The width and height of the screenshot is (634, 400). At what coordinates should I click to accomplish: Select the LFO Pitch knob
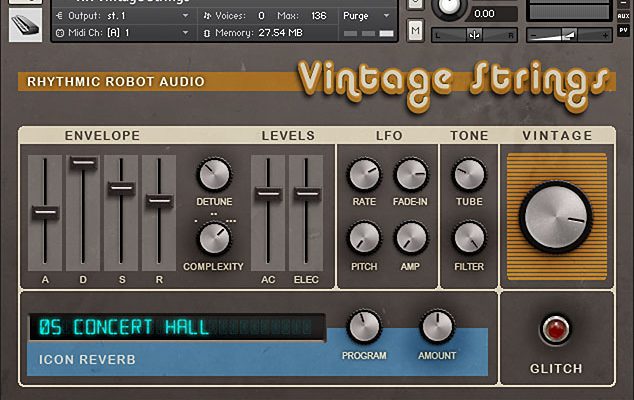(363, 237)
